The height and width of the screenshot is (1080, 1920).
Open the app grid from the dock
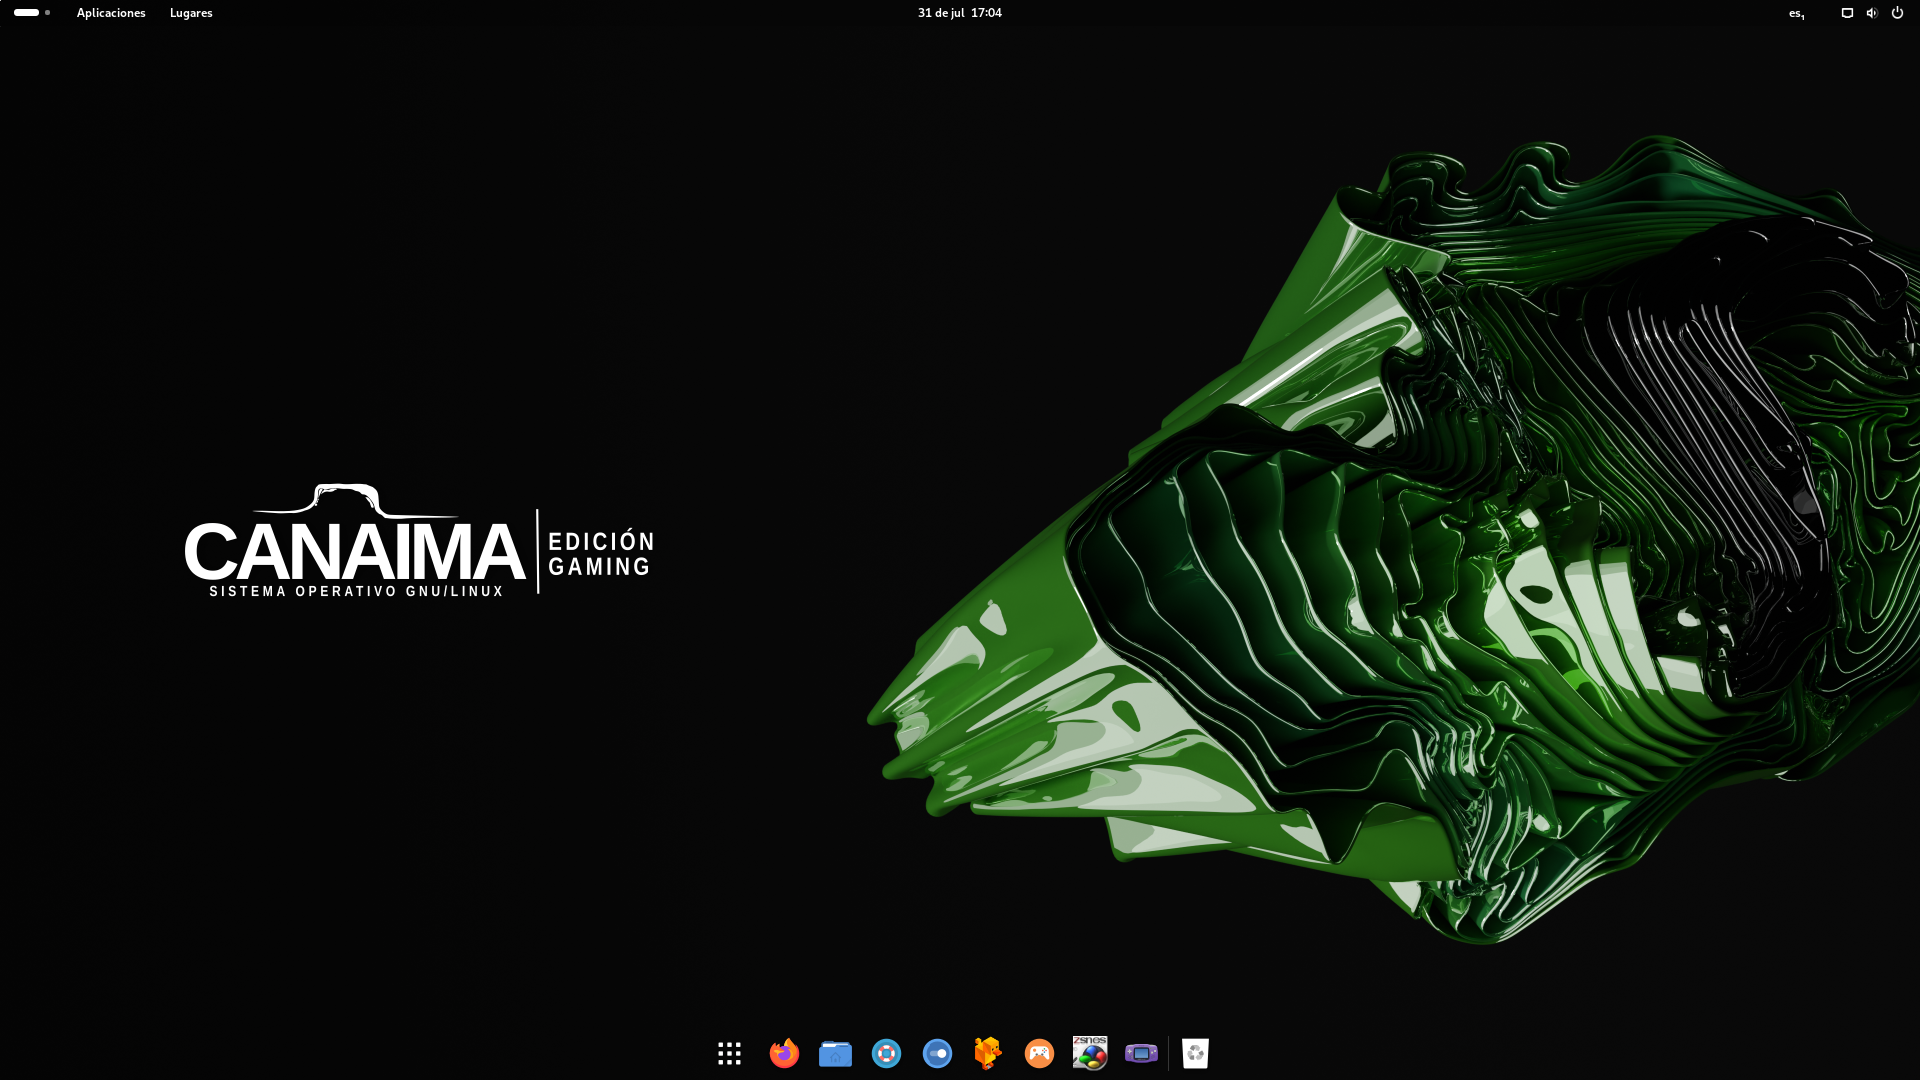[729, 1053]
